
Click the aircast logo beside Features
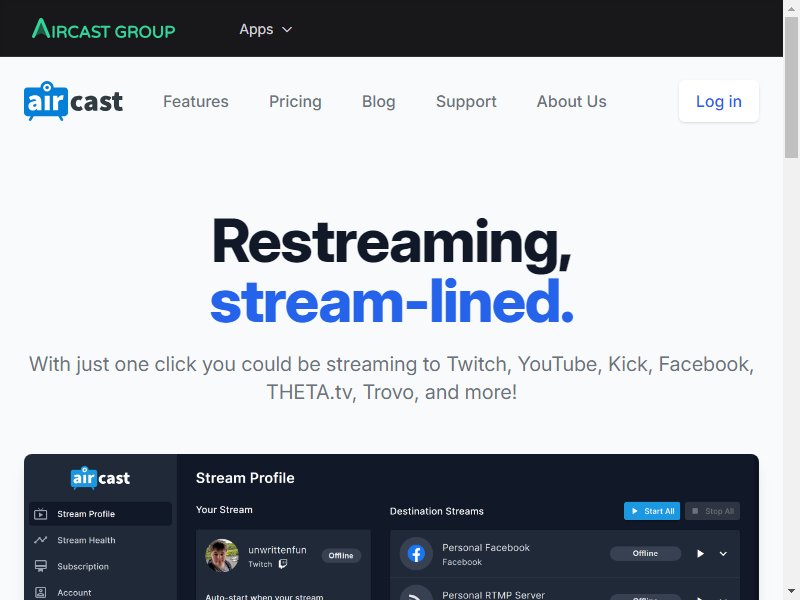click(73, 101)
